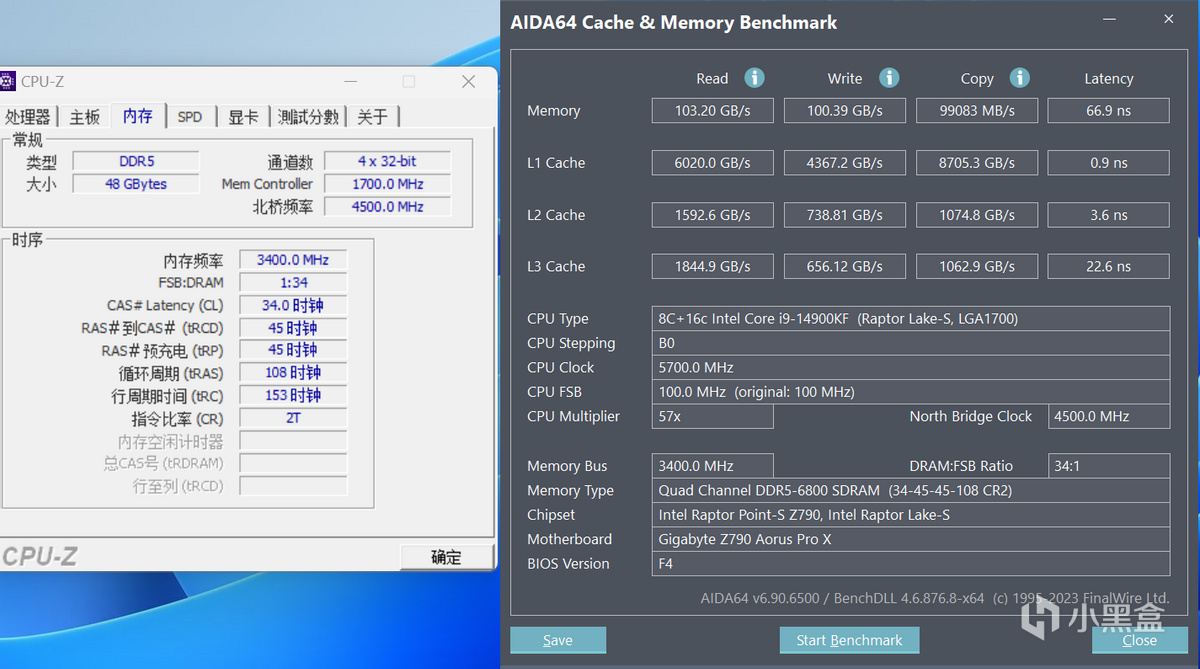Click the L1 Cache Read value 6020.0 GB/s
The width and height of the screenshot is (1200, 669).
pos(712,163)
